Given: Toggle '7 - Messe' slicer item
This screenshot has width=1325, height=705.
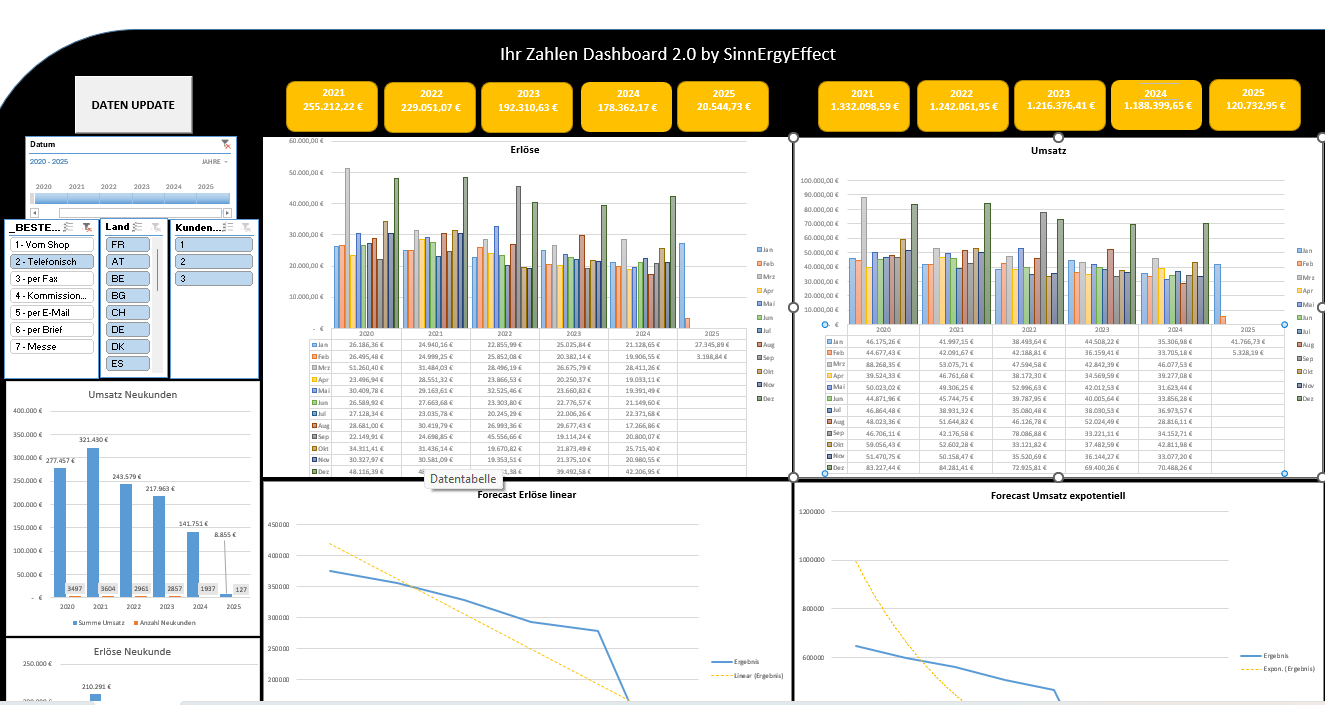Looking at the screenshot, I should click(x=52, y=346).
